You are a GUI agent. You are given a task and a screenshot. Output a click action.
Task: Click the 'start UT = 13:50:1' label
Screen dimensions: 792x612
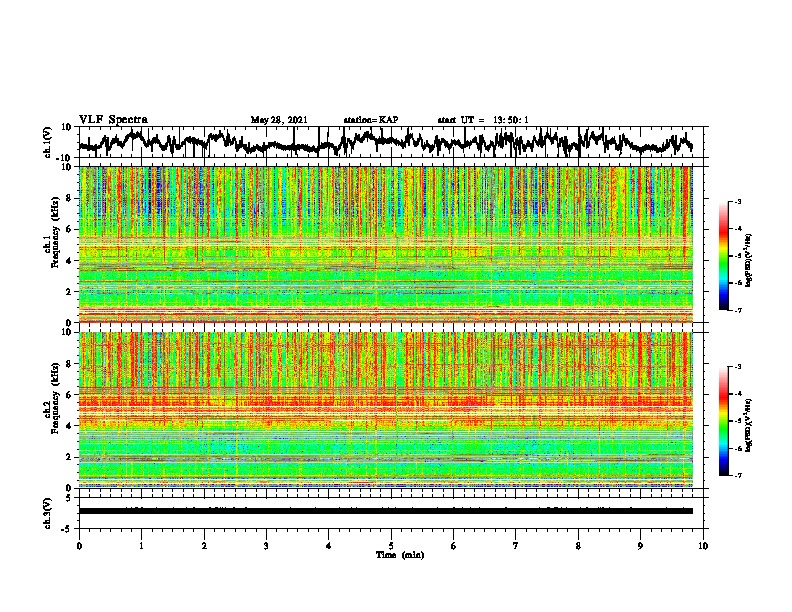(483, 120)
